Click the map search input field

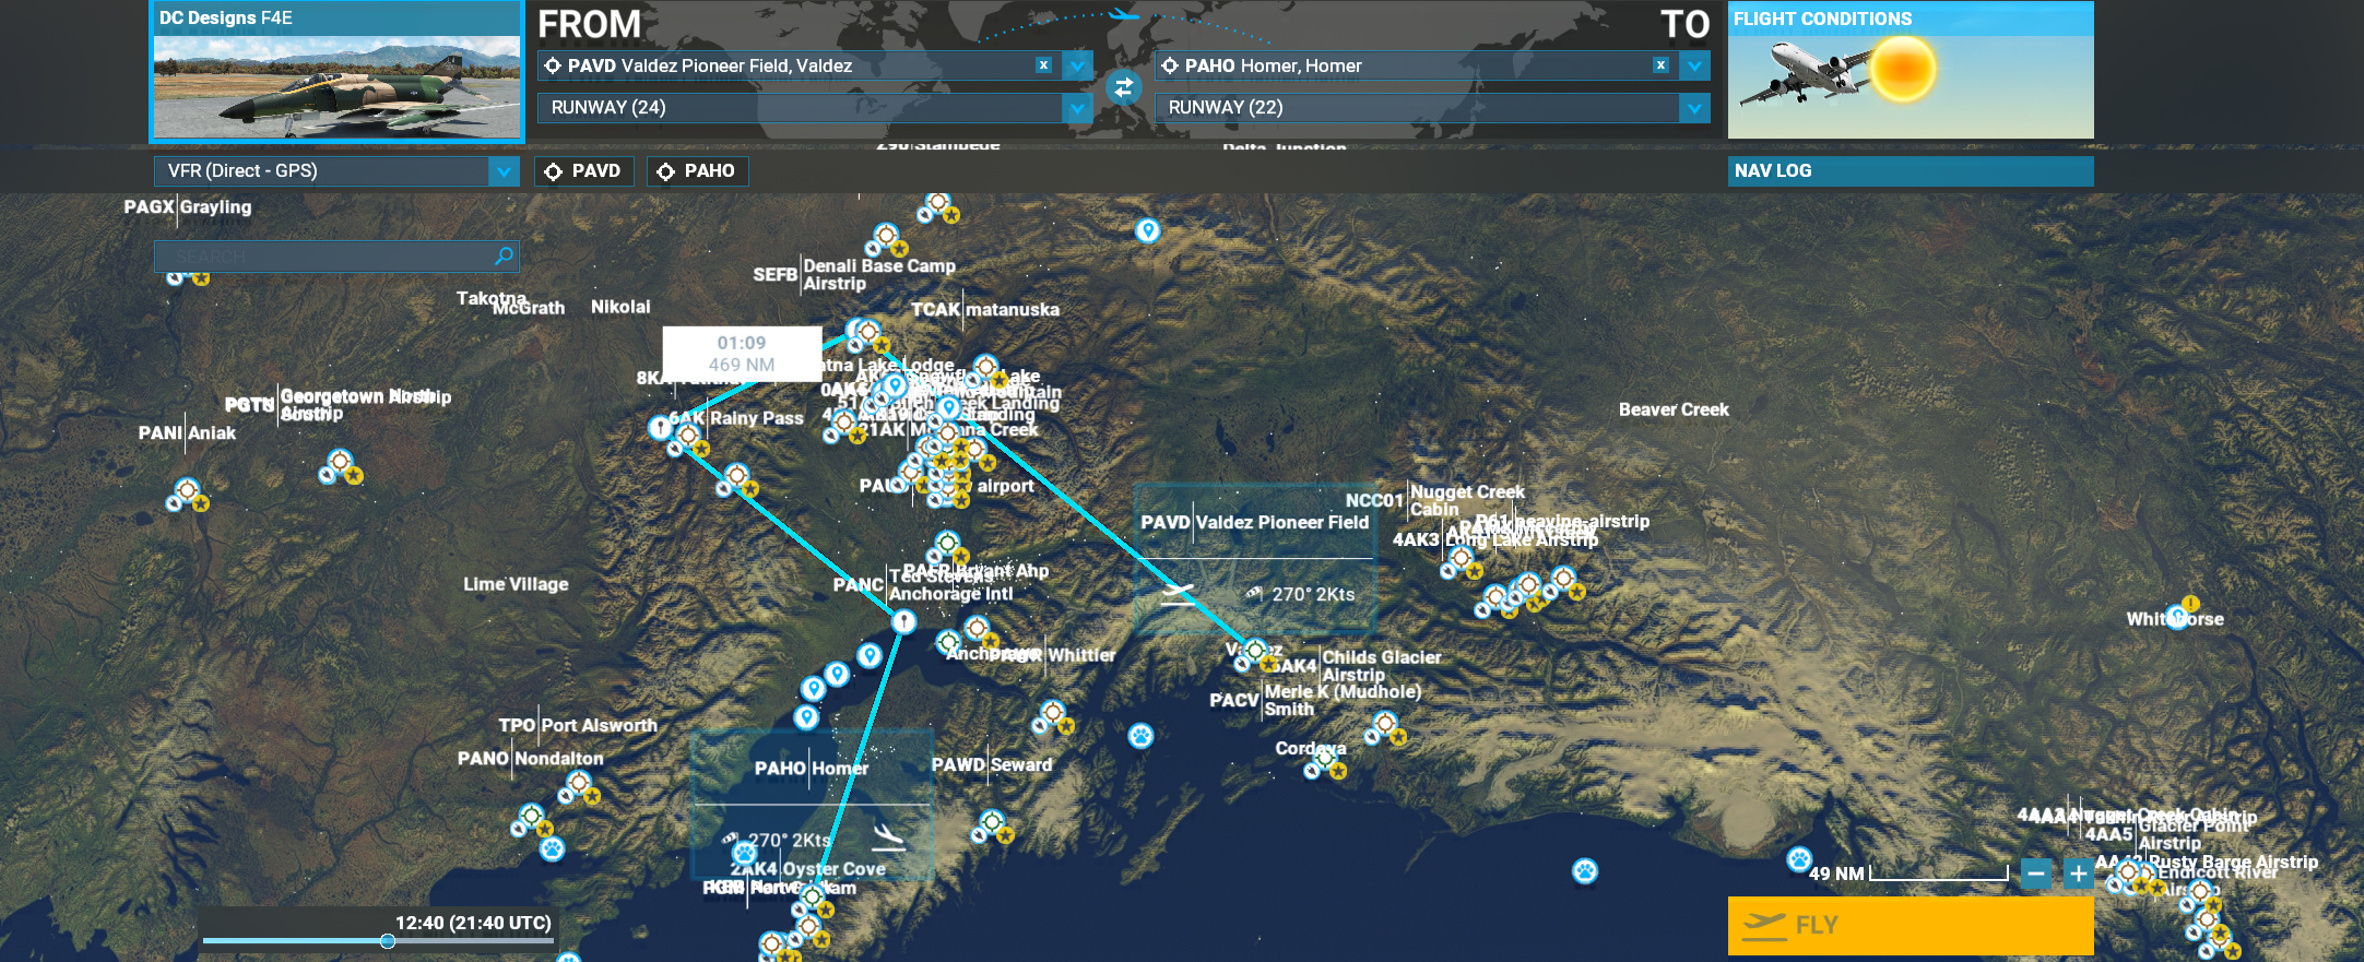(336, 256)
